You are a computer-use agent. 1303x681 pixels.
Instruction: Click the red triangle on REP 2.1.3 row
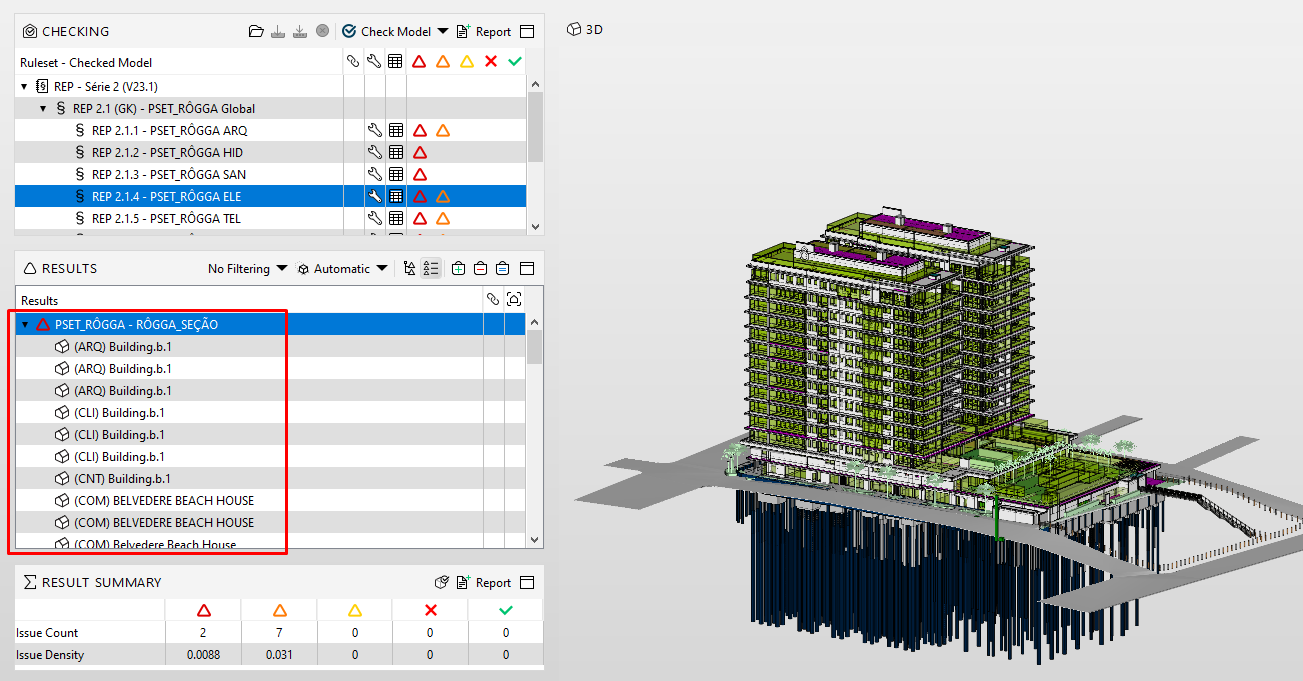(x=420, y=174)
